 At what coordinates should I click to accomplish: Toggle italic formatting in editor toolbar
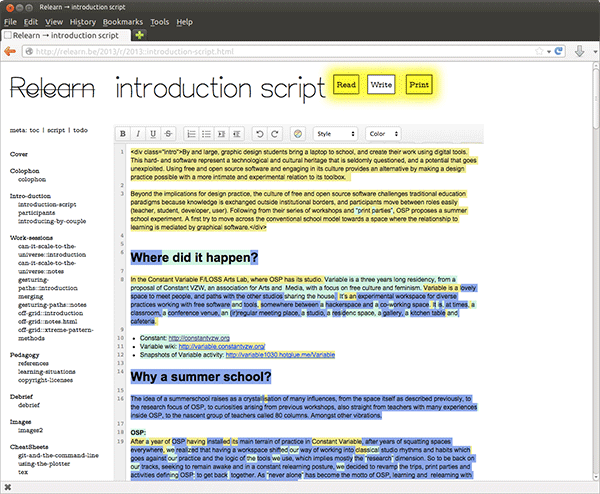coord(138,134)
